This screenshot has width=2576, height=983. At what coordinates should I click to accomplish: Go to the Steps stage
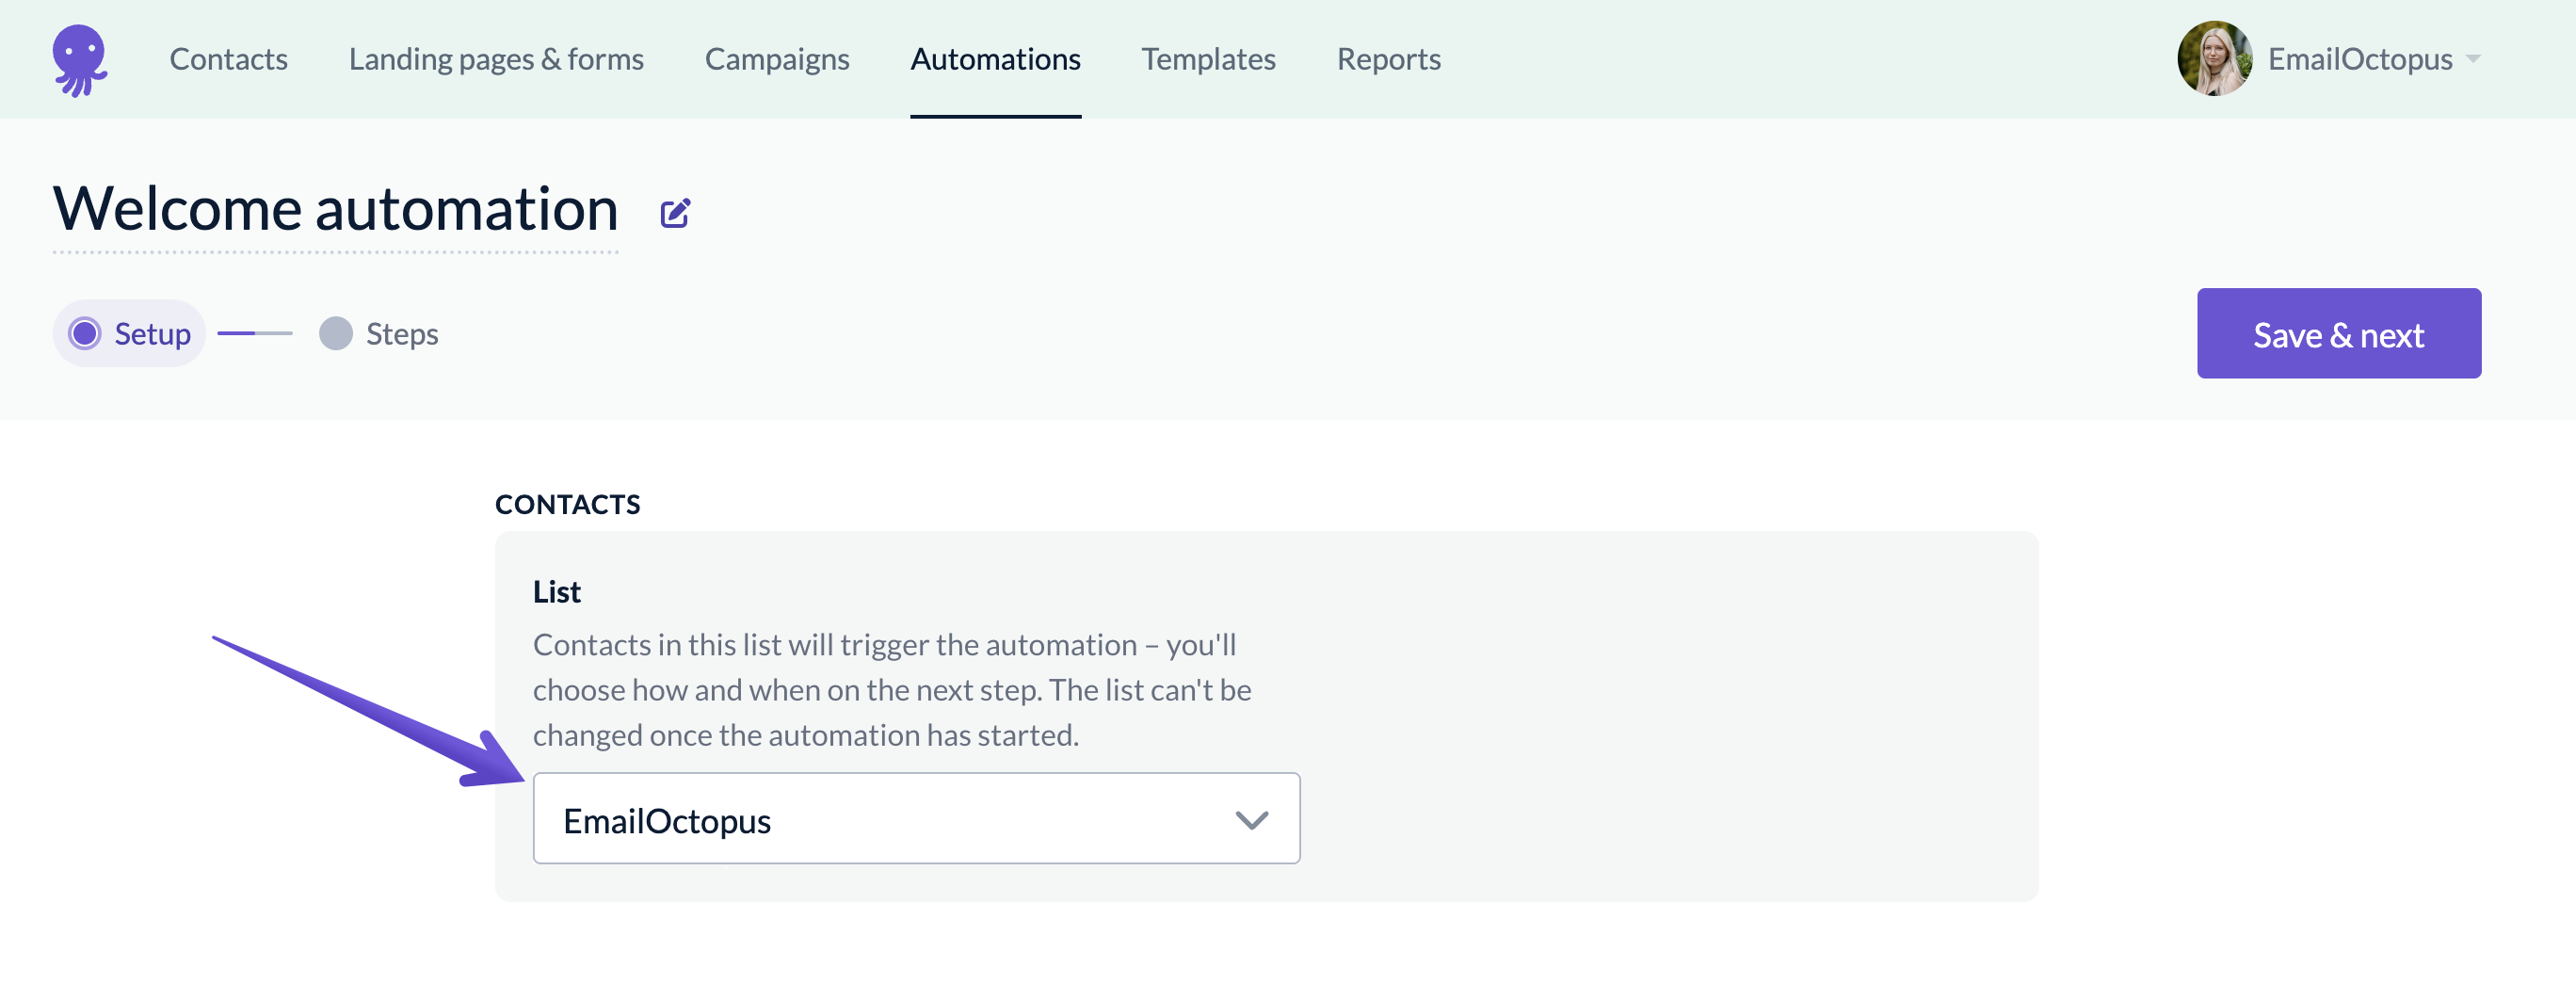378,333
